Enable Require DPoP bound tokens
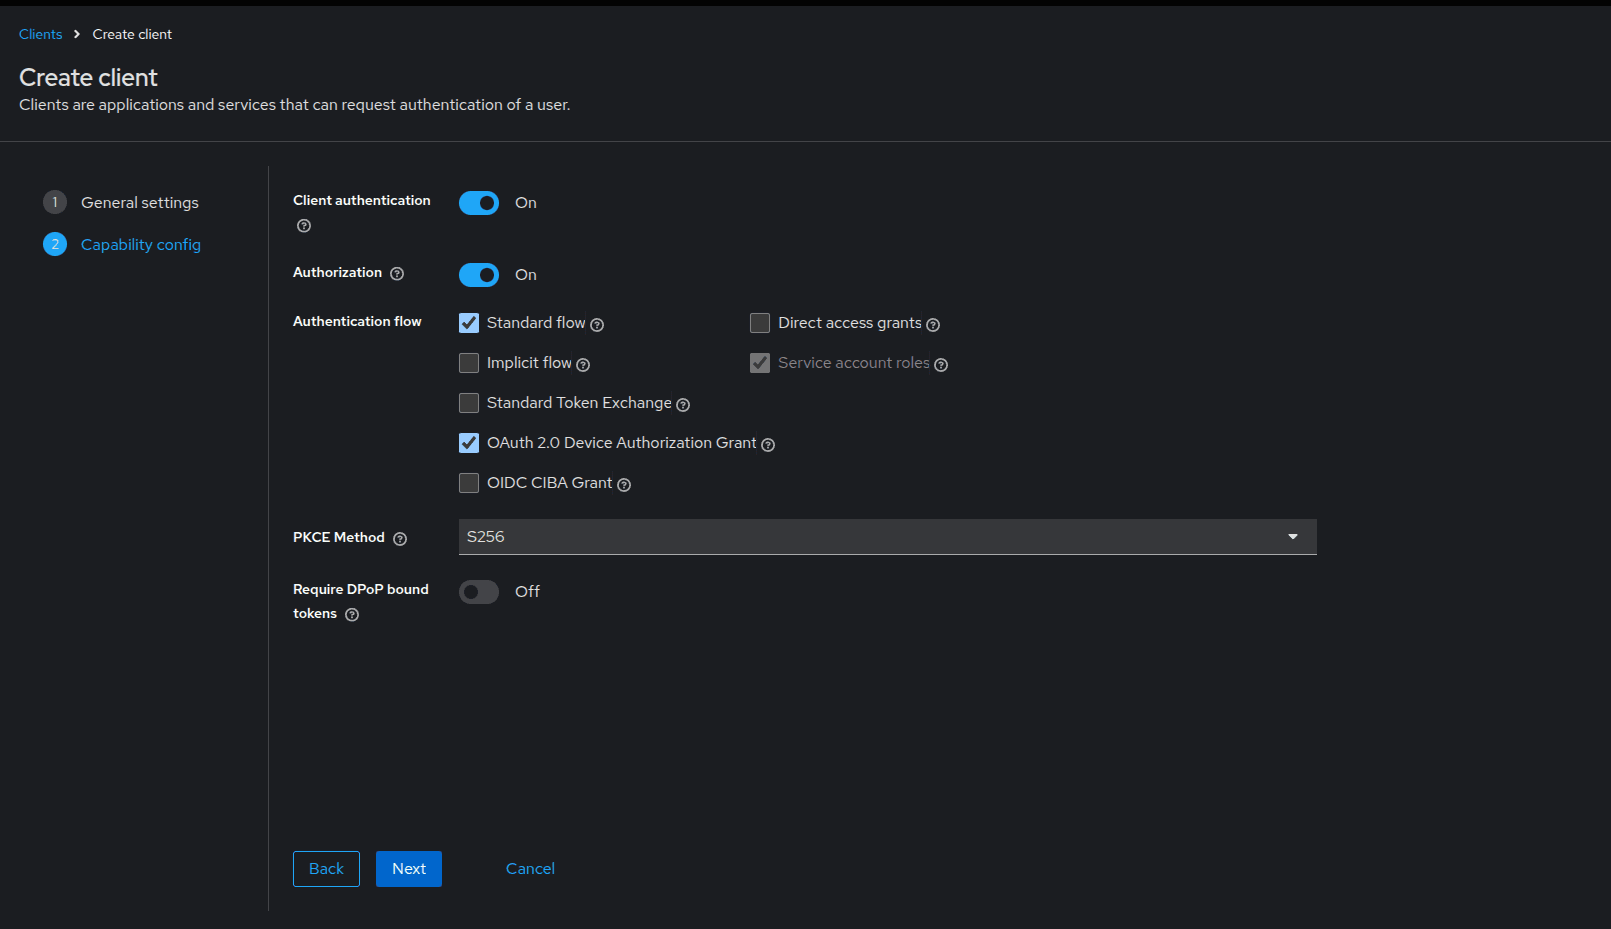1611x929 pixels. pos(479,591)
